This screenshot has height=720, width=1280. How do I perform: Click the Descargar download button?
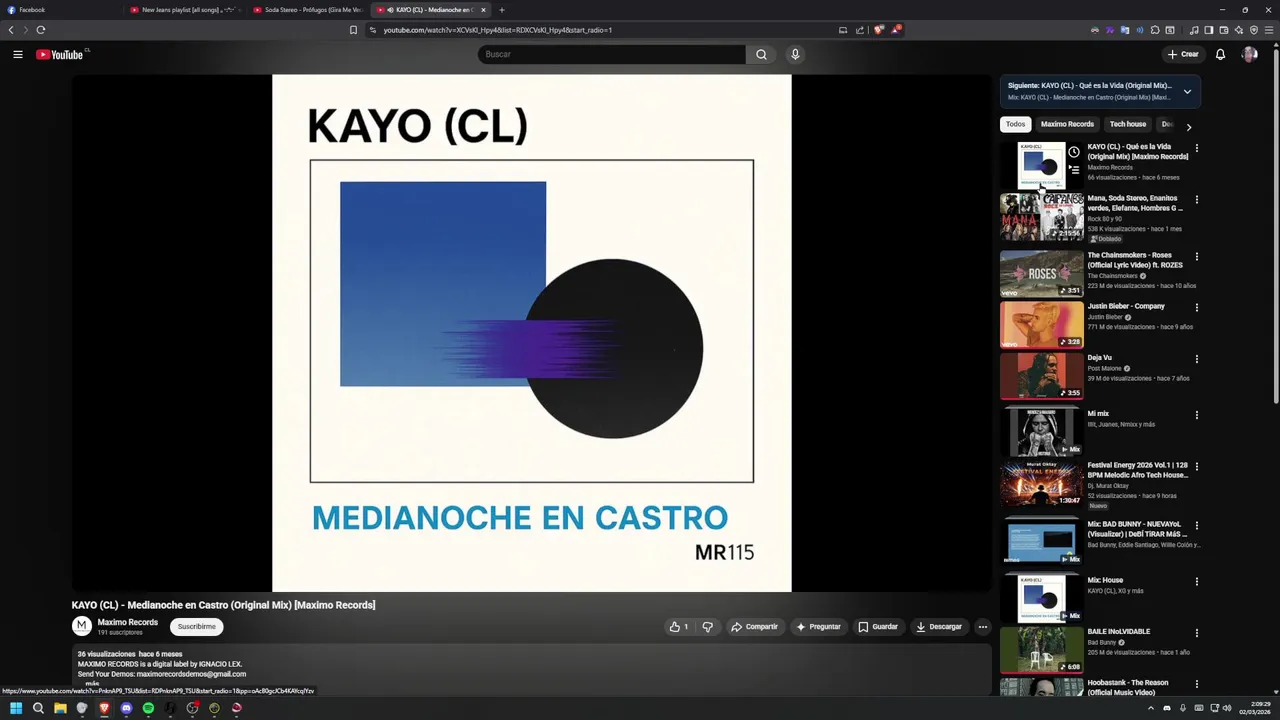point(938,627)
